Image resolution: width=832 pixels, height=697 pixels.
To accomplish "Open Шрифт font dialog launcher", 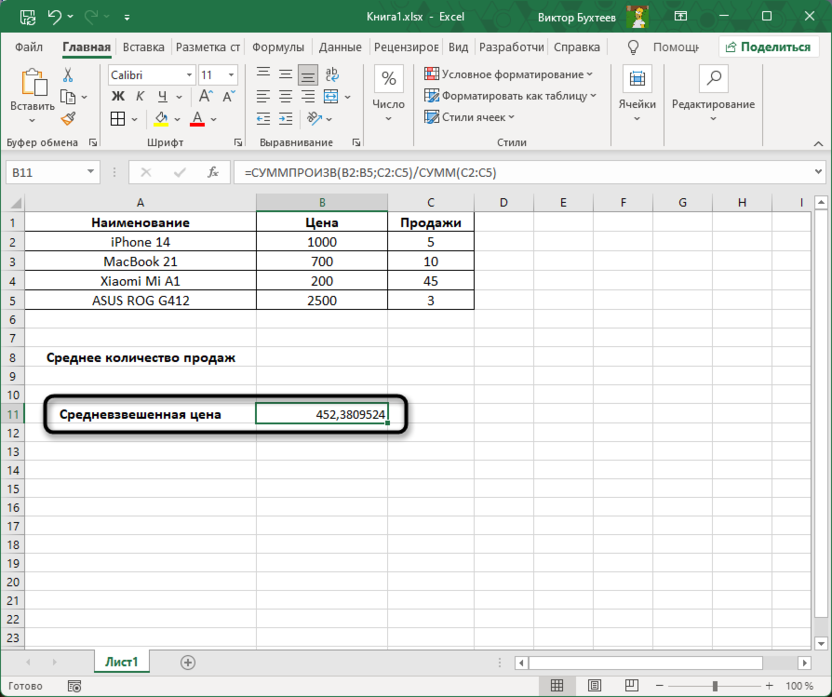I will click(x=238, y=142).
